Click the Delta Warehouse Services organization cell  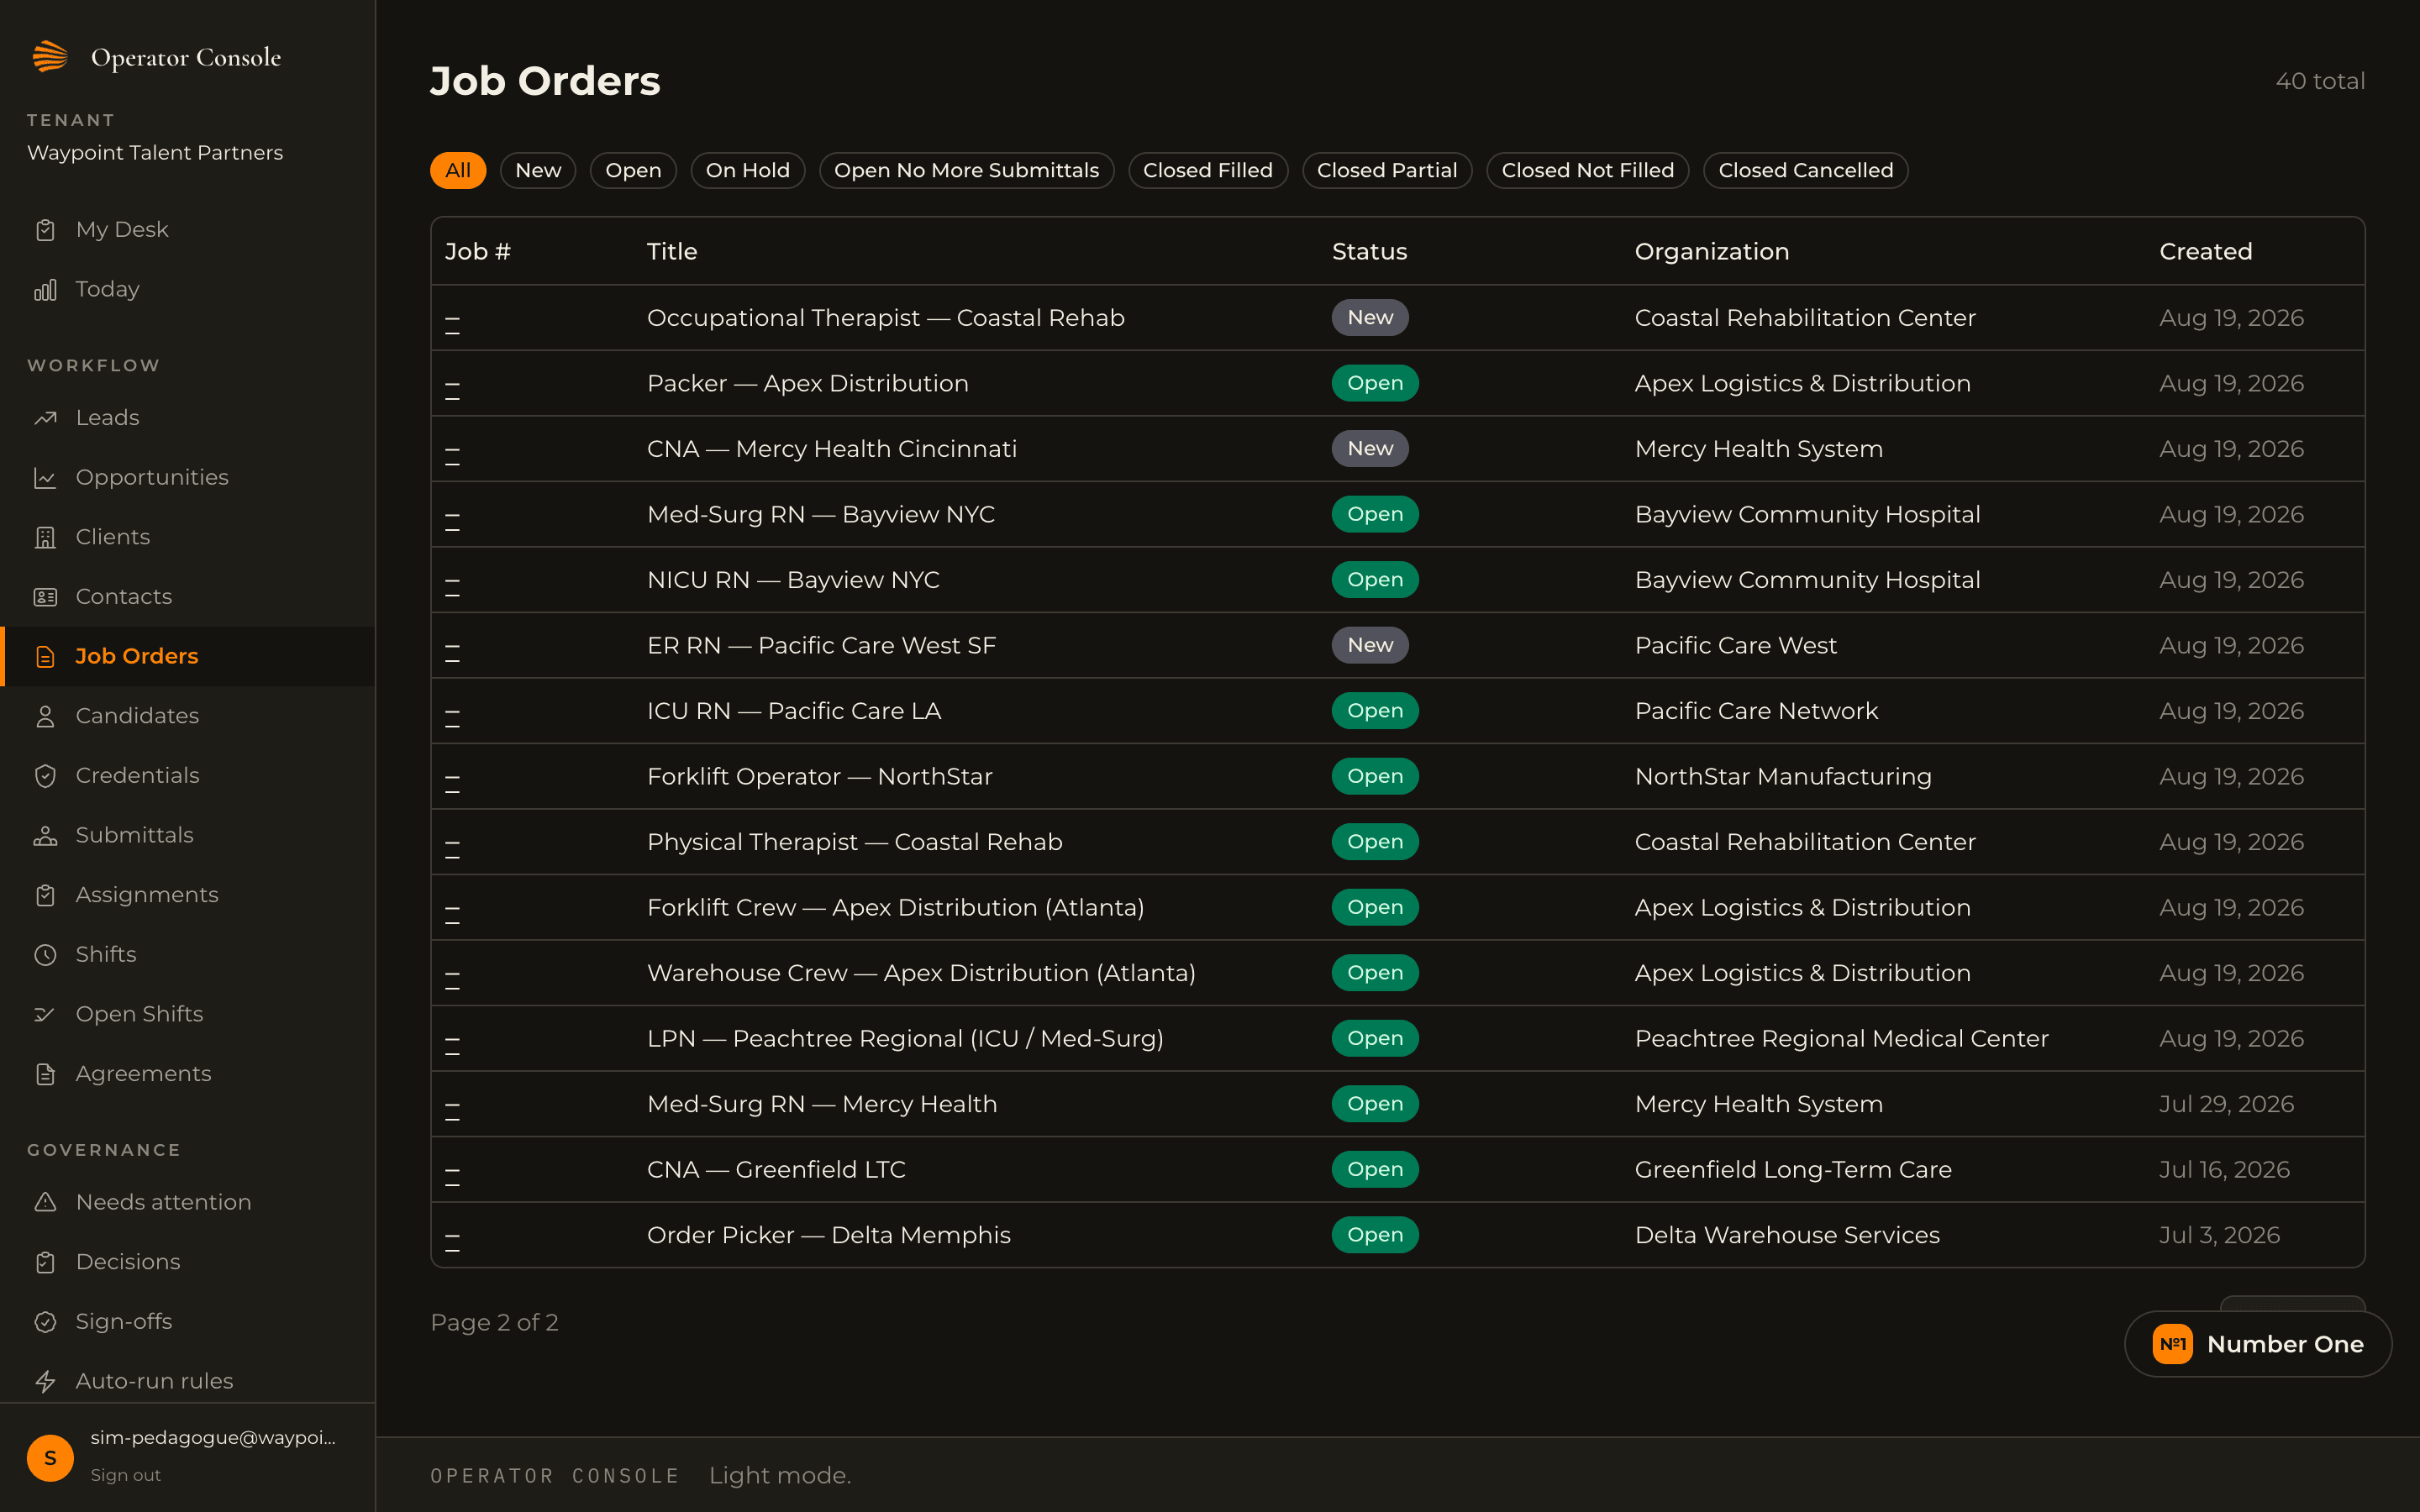1787,1235
